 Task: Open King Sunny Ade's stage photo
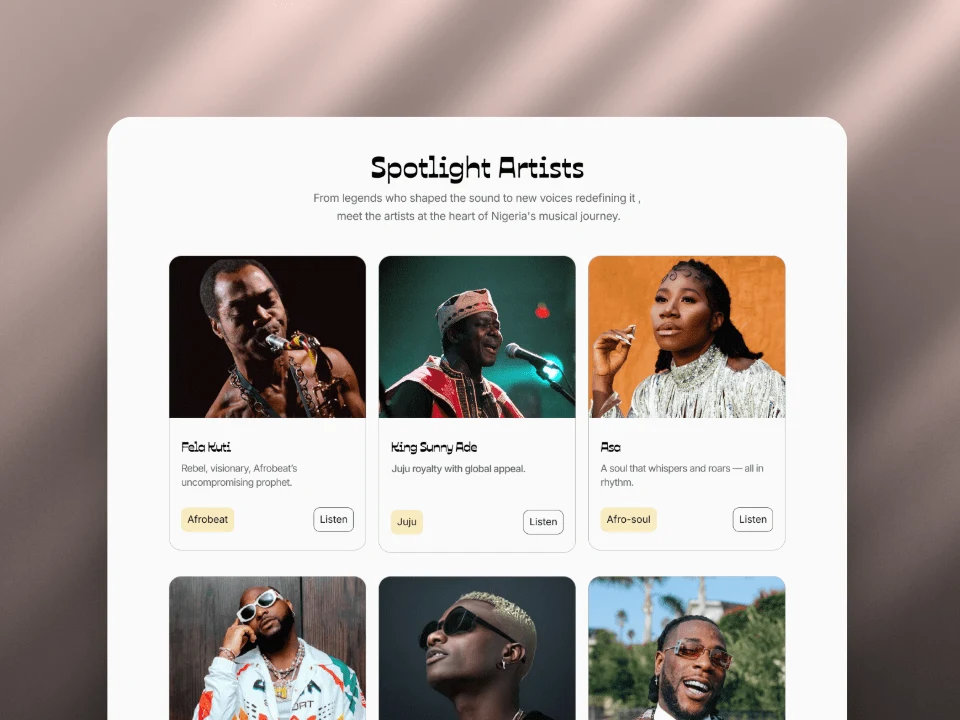click(477, 337)
